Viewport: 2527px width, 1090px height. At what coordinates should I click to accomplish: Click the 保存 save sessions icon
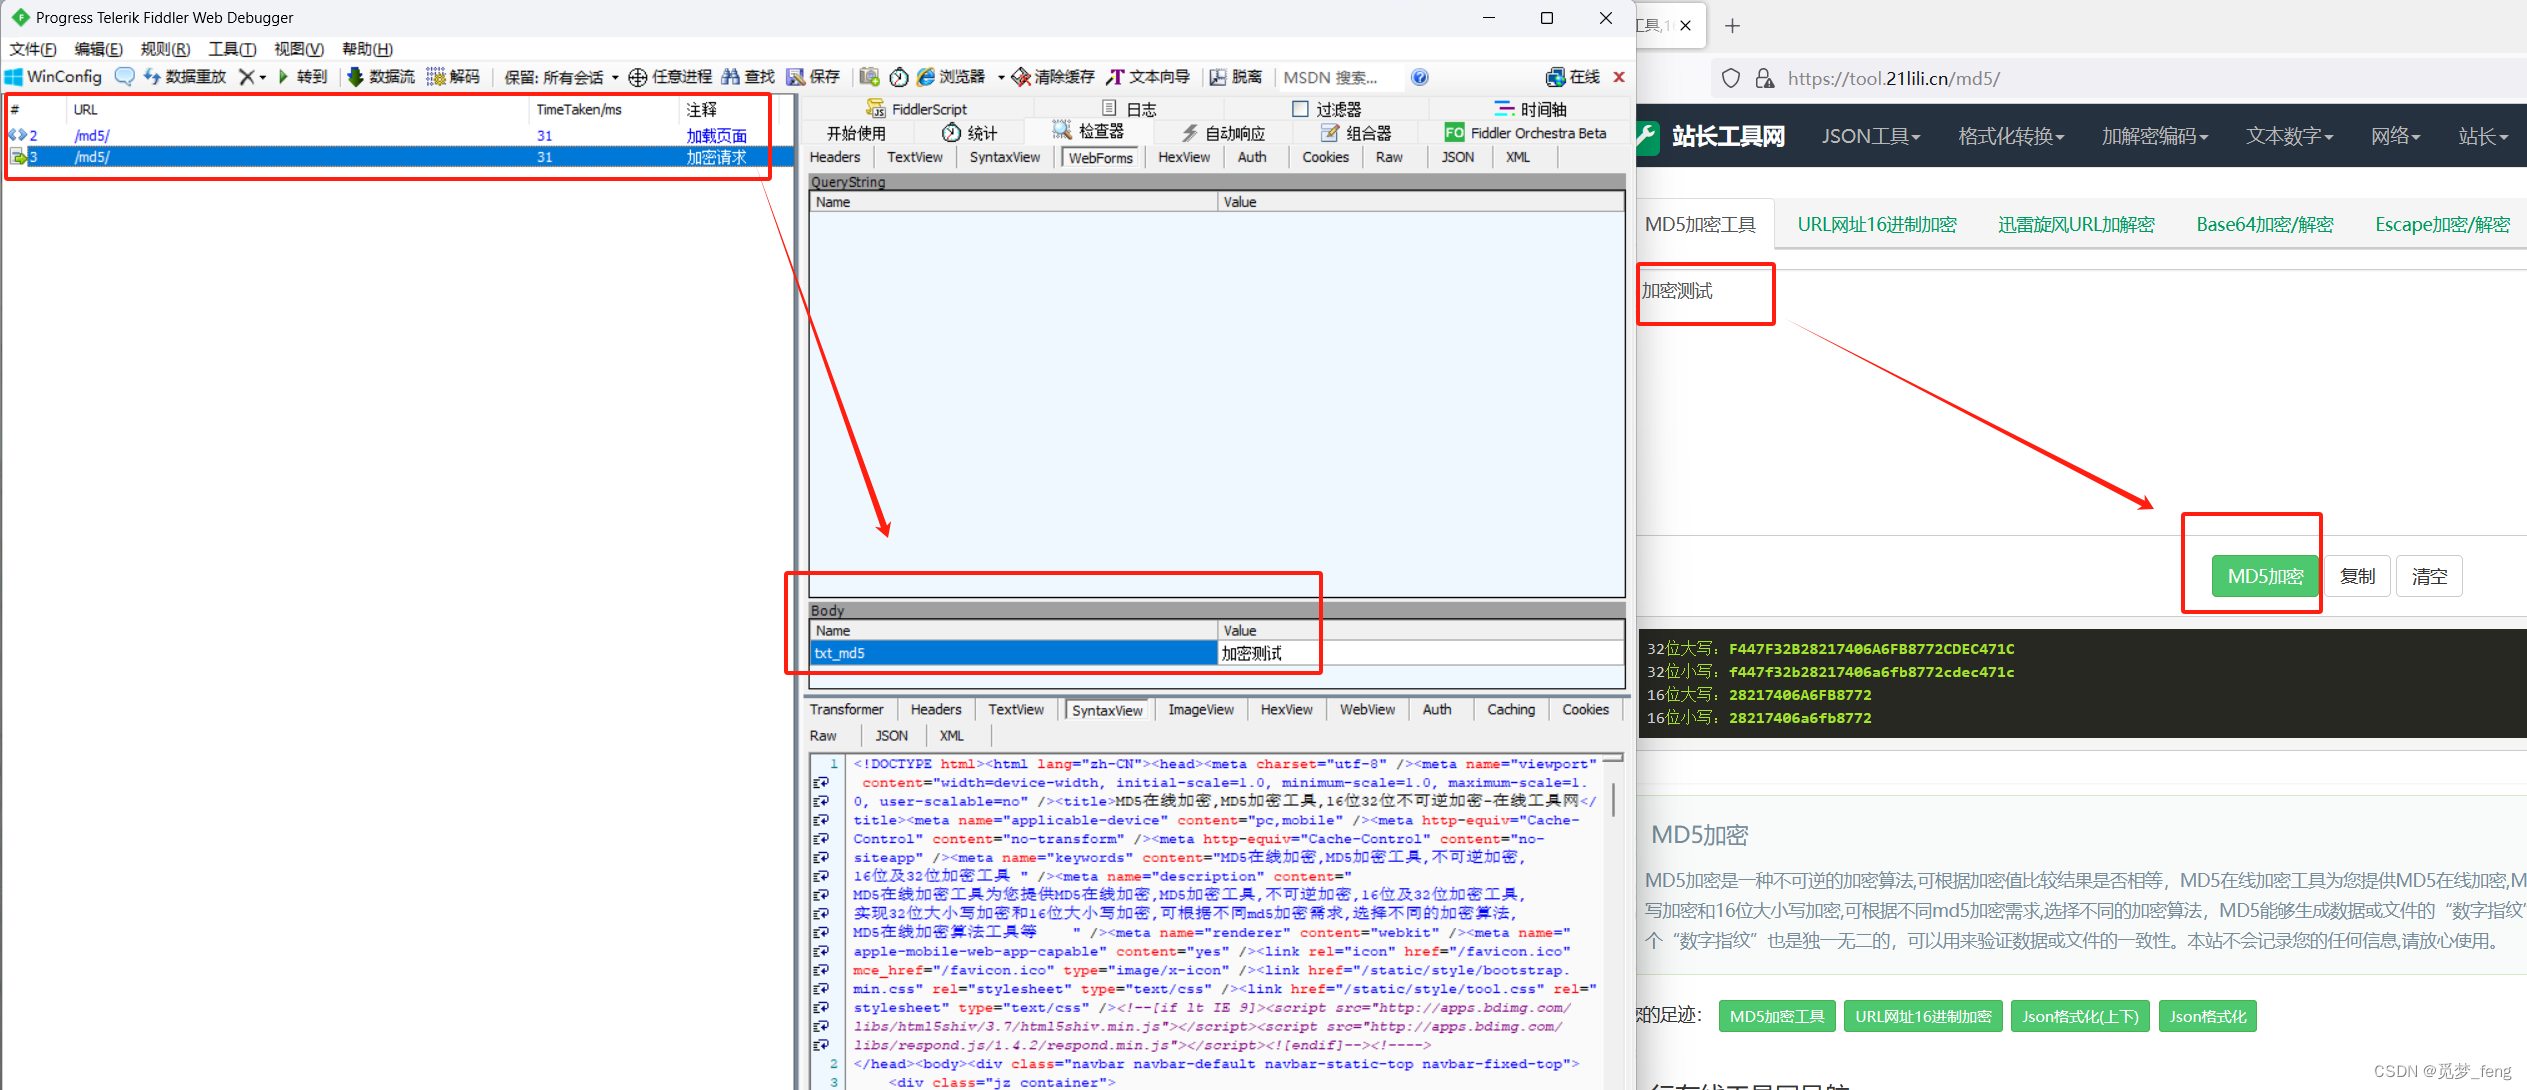click(815, 77)
